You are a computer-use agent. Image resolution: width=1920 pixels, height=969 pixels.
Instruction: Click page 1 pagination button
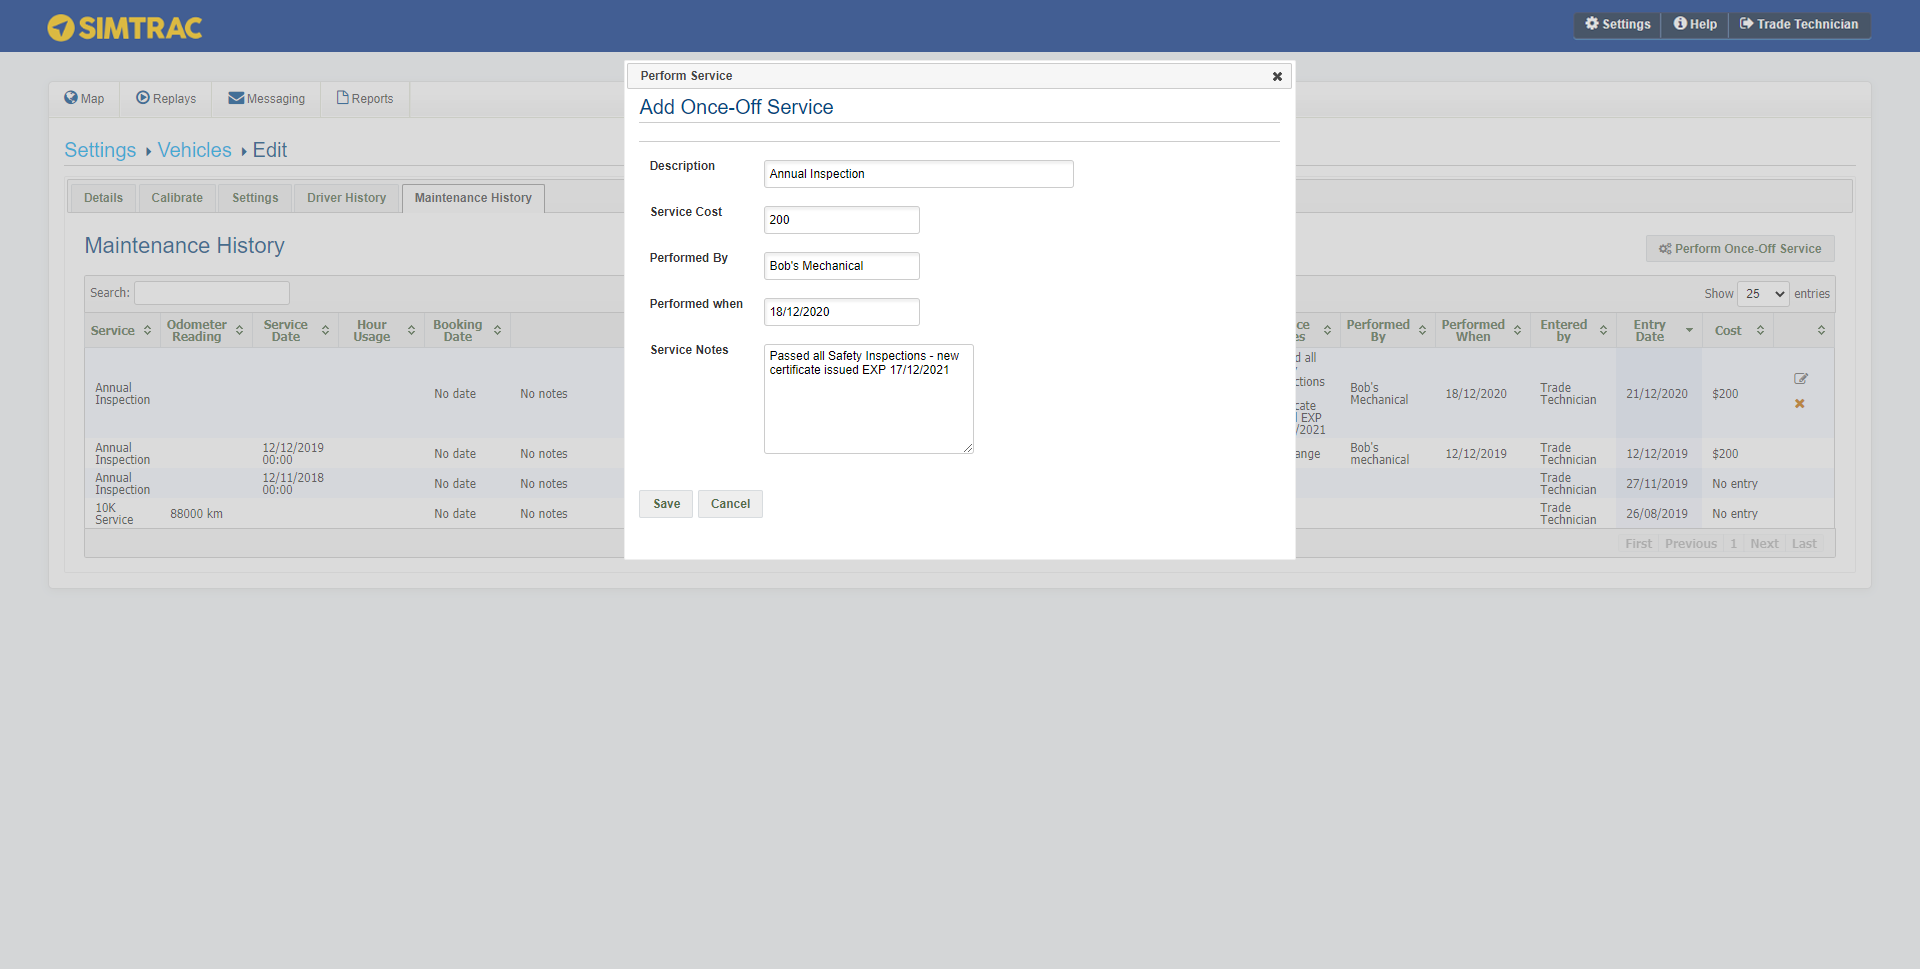(x=1733, y=544)
